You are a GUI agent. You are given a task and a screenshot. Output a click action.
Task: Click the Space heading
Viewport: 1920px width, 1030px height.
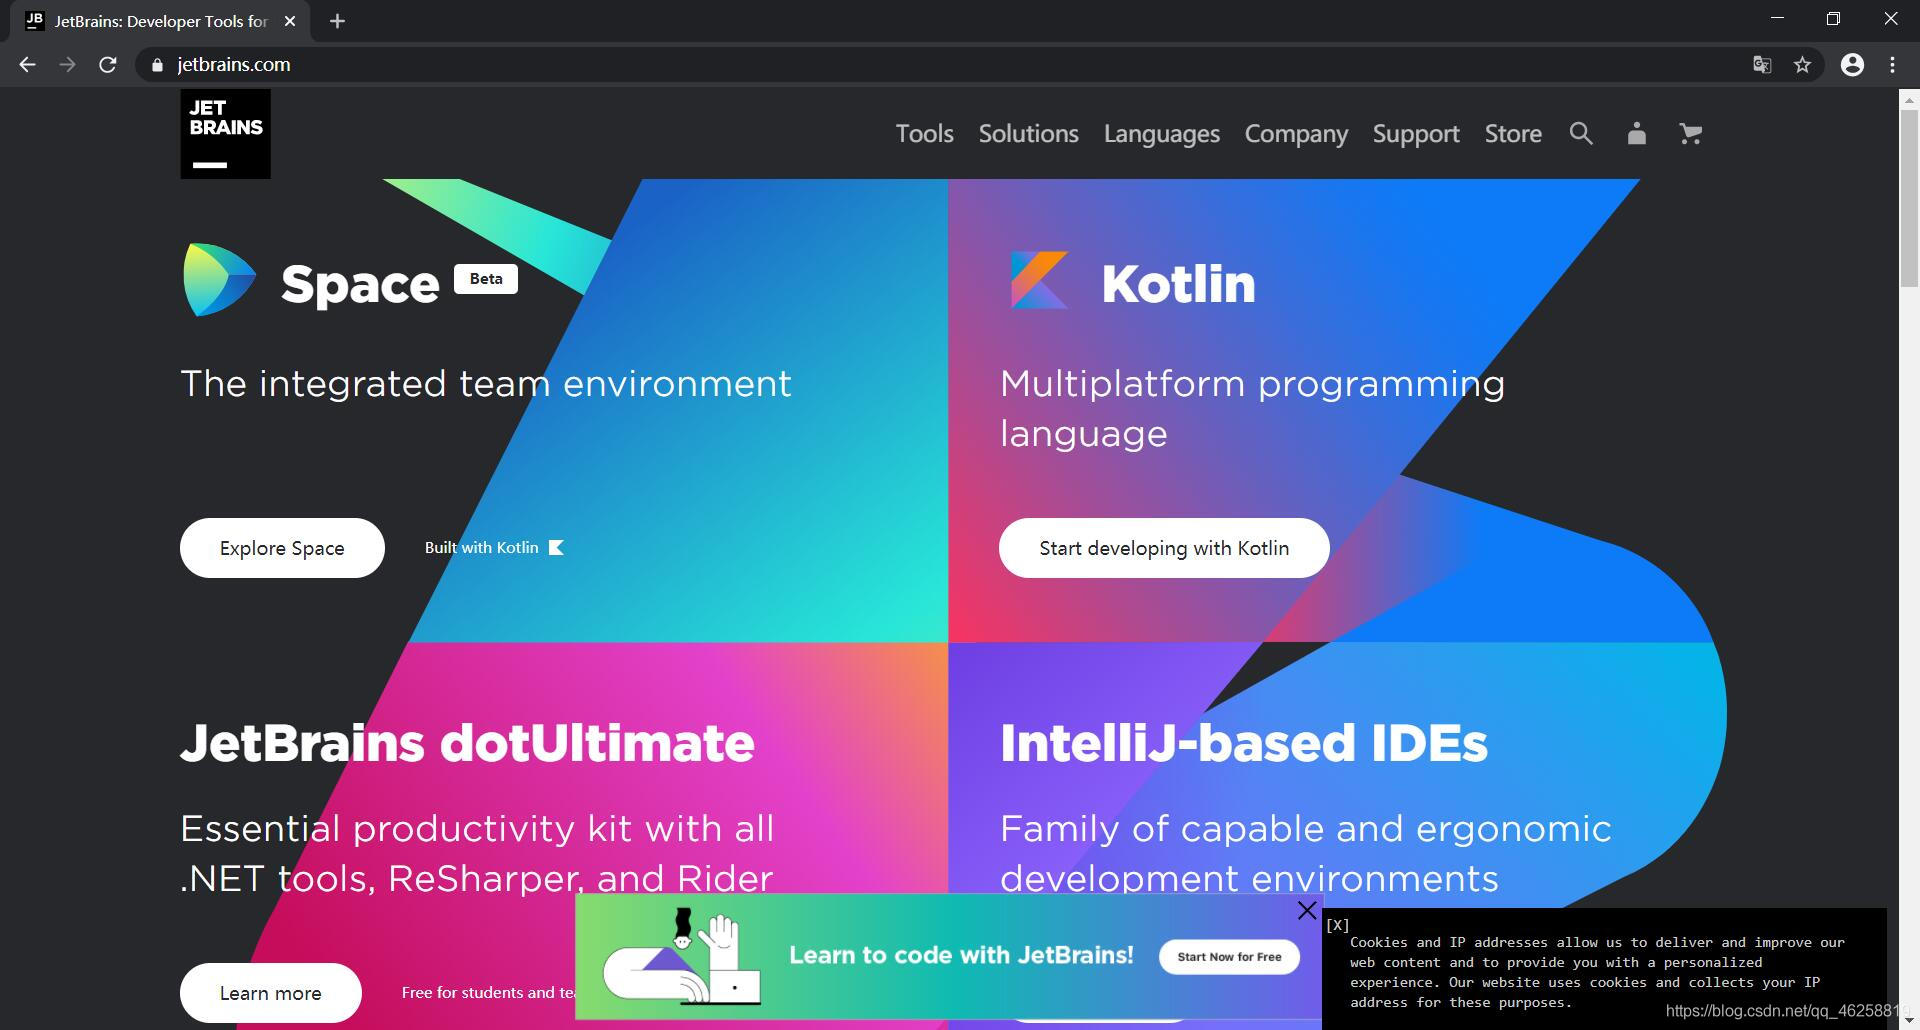tap(360, 285)
